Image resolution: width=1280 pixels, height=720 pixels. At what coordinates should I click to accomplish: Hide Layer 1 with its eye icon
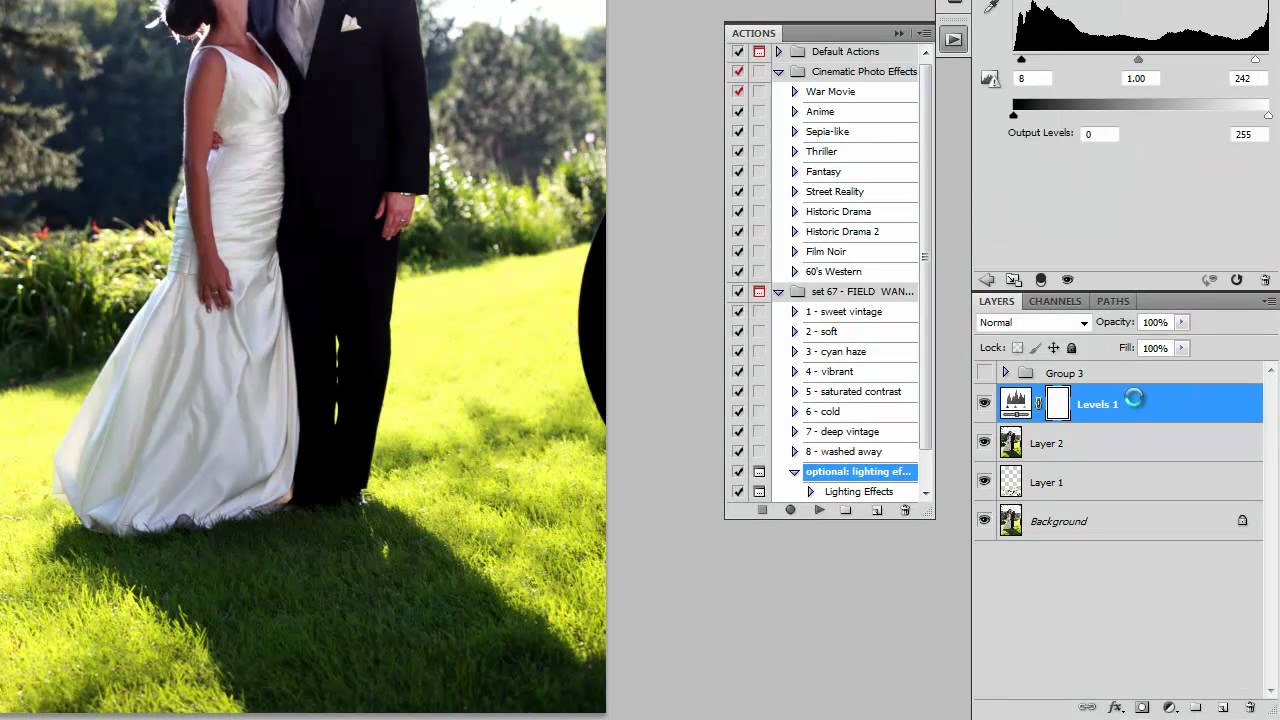985,481
